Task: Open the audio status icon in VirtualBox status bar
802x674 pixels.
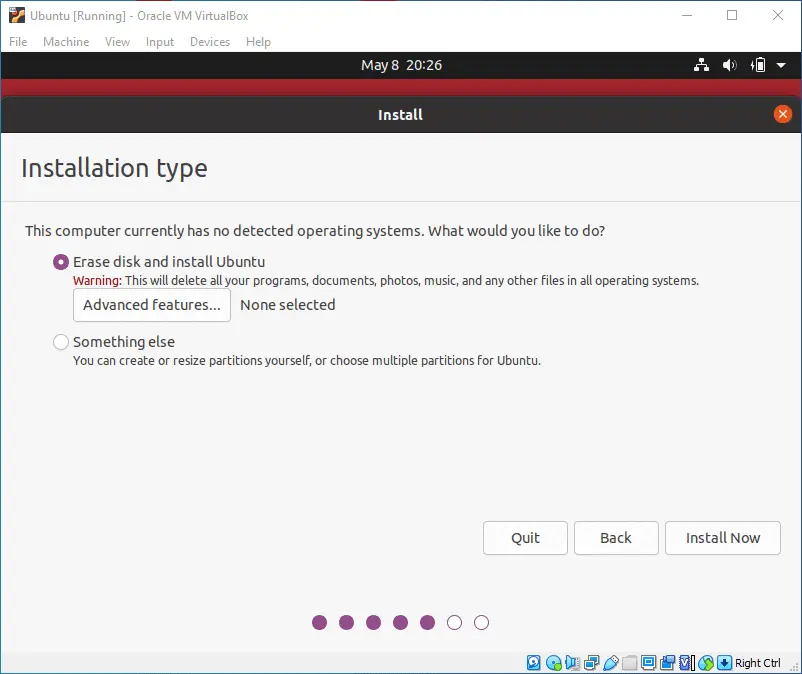Action: [572, 663]
